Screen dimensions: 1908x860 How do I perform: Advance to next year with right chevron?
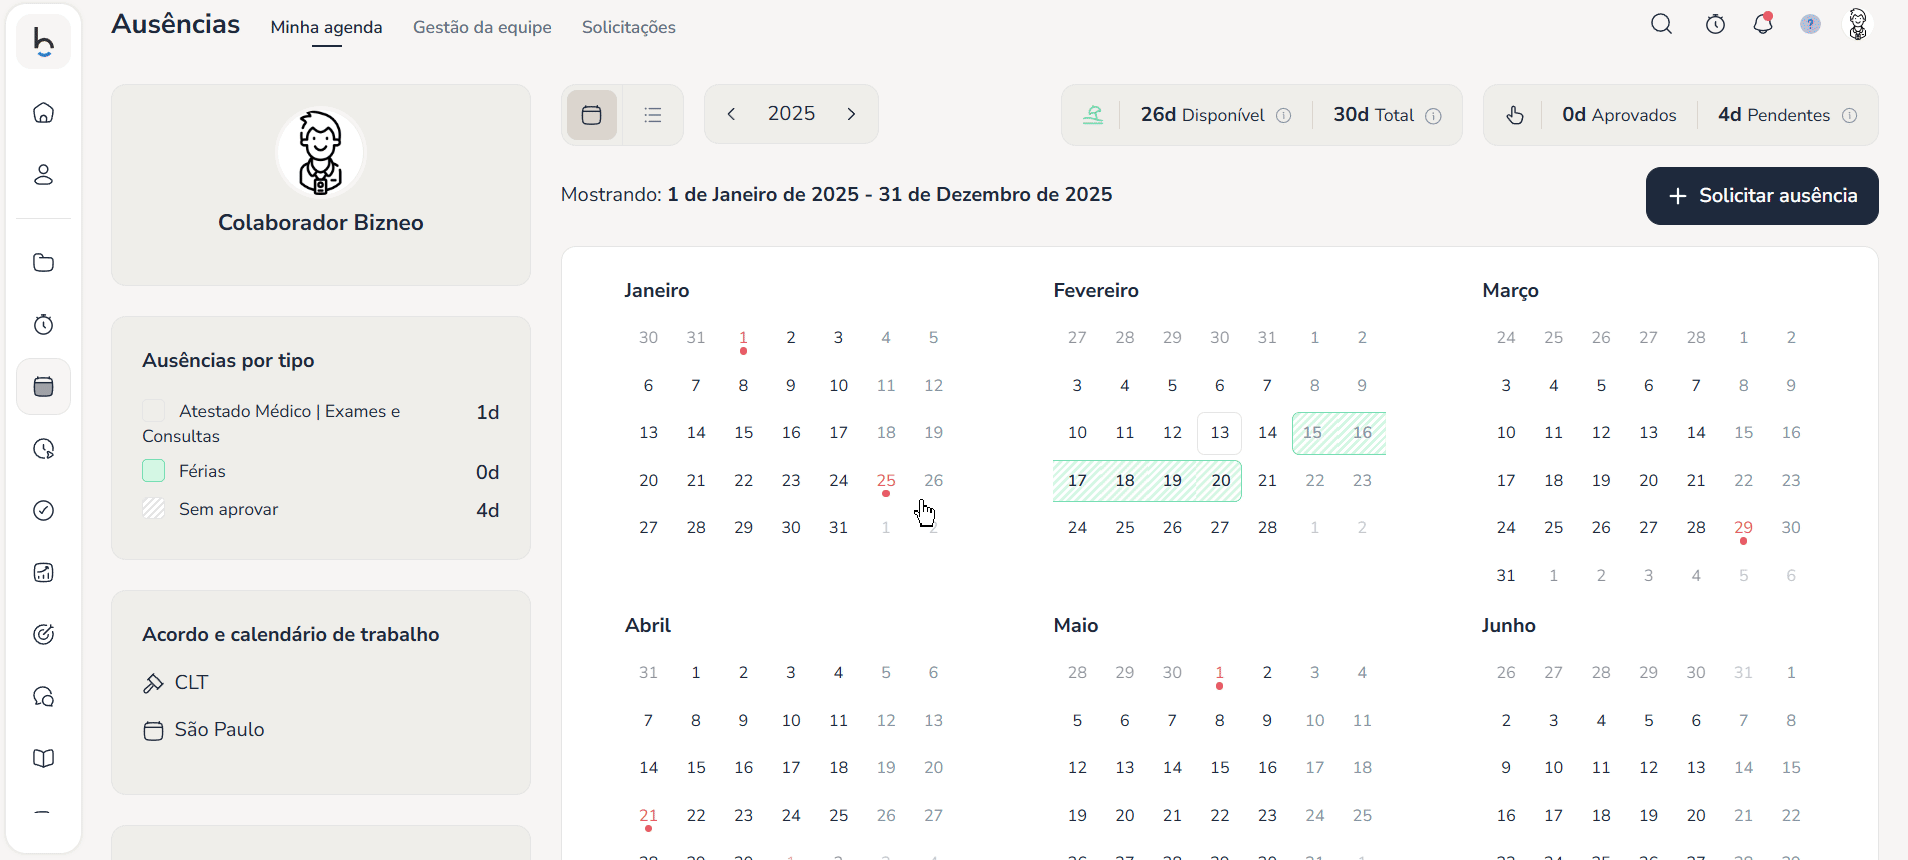(851, 114)
